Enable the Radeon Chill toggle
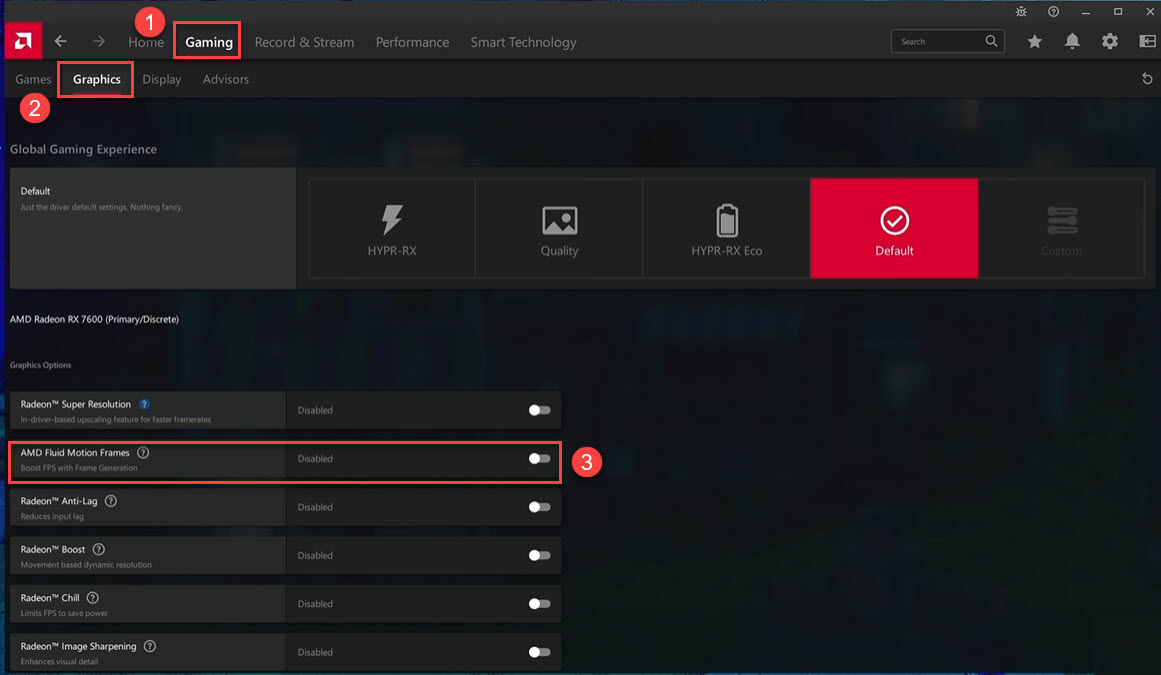The image size is (1161, 675). pos(539,604)
